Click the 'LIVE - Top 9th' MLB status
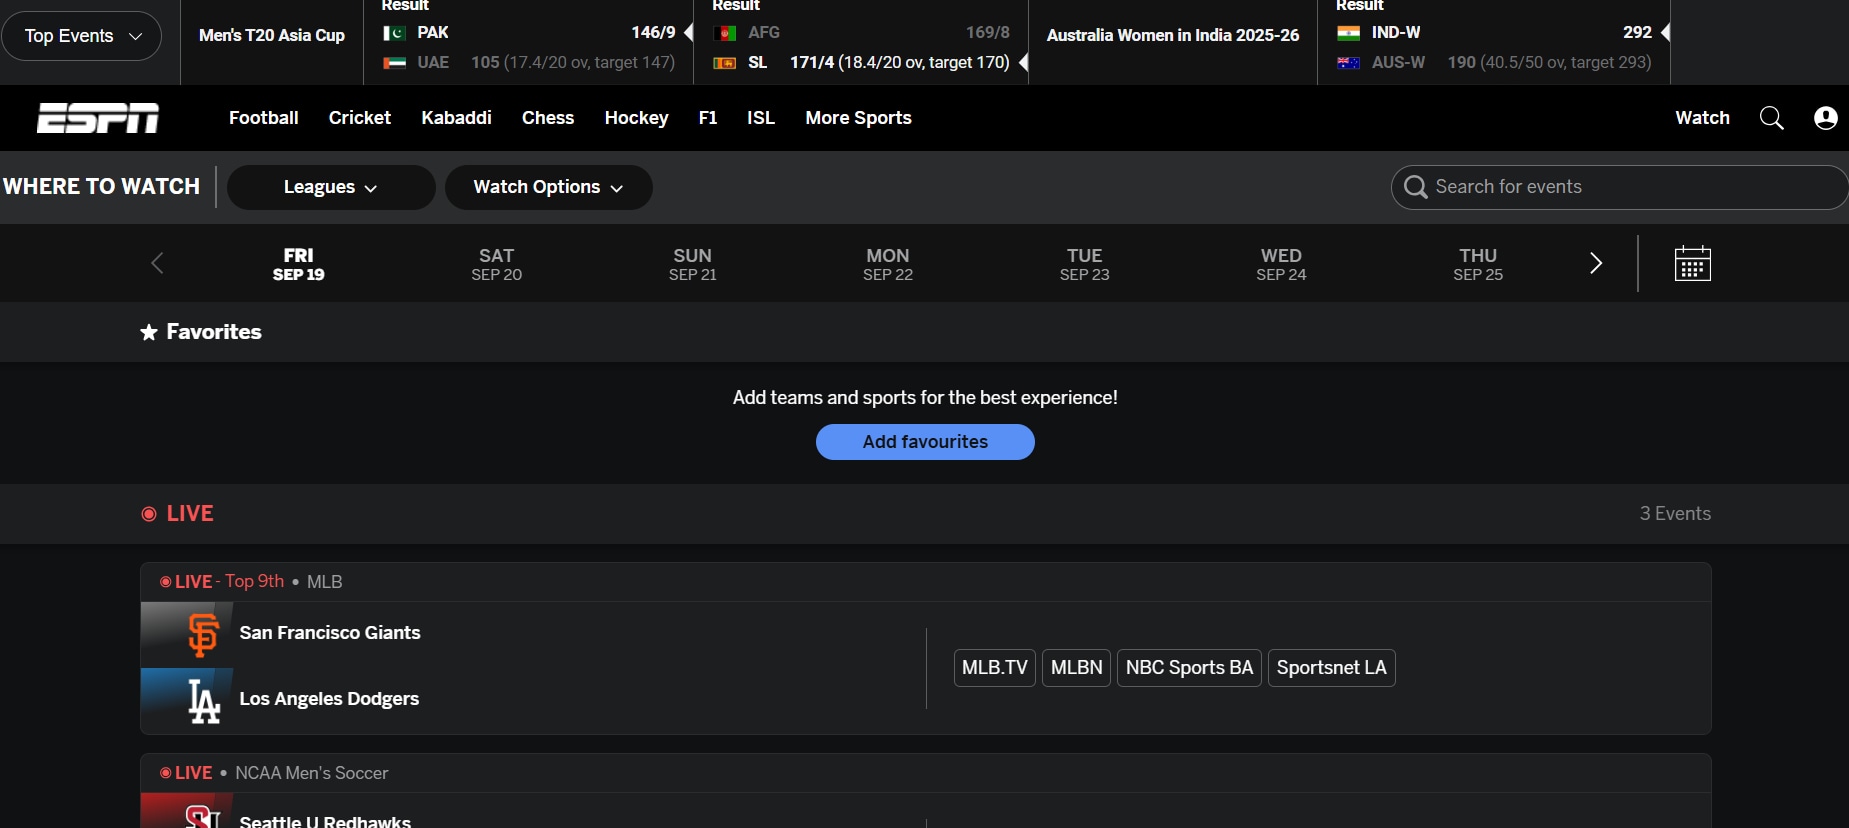Image resolution: width=1849 pixels, height=828 pixels. [x=222, y=582]
